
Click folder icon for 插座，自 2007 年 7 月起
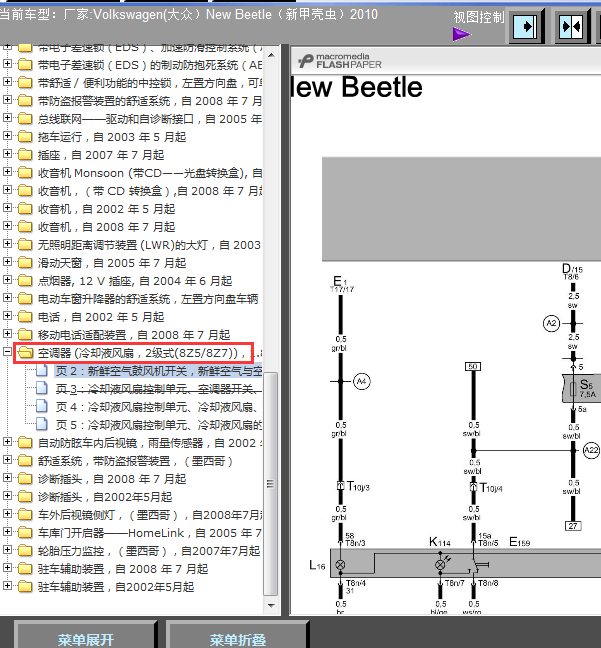25,155
